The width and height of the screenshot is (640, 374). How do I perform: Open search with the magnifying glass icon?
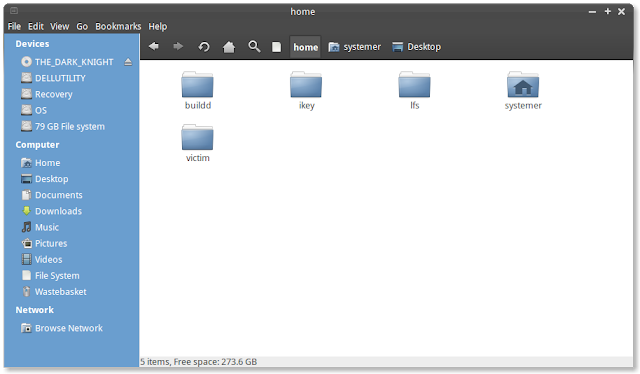click(254, 47)
